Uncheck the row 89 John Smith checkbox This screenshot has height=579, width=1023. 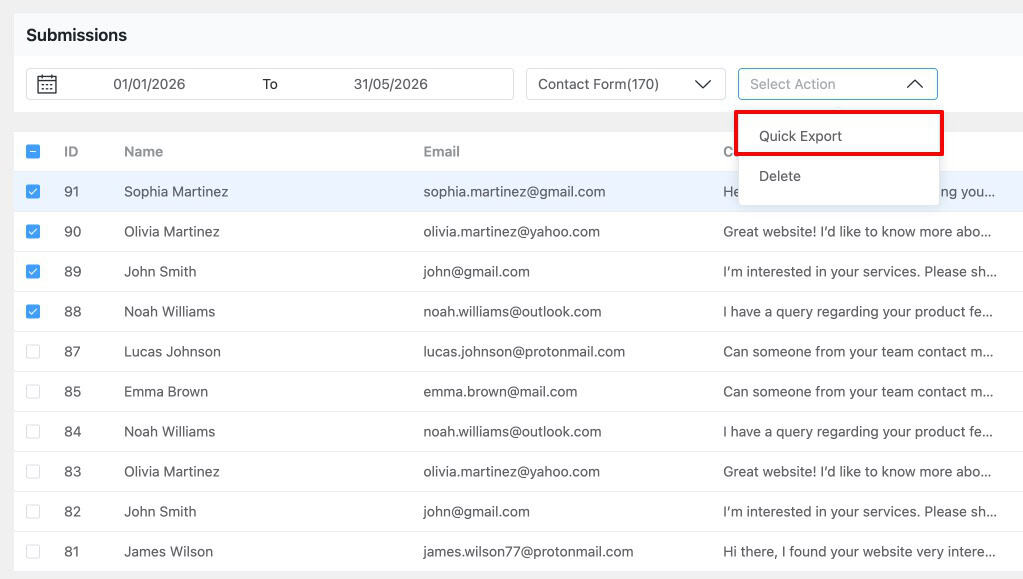33,272
